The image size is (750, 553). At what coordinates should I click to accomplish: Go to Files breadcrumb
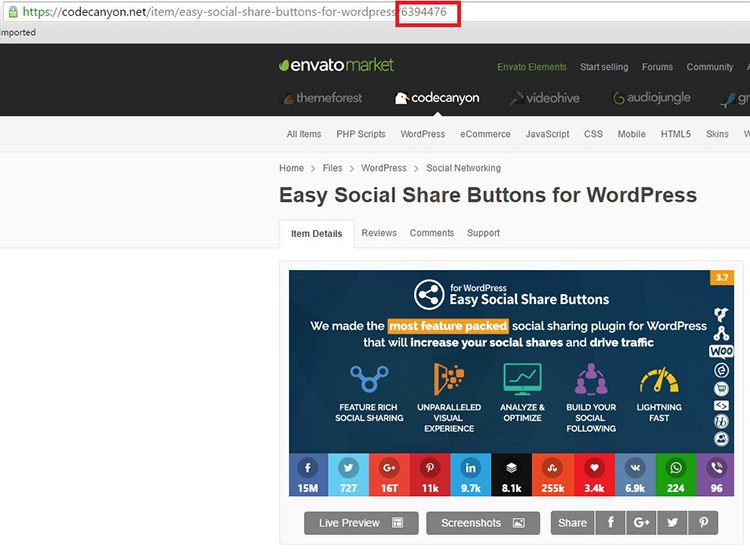pyautogui.click(x=332, y=168)
